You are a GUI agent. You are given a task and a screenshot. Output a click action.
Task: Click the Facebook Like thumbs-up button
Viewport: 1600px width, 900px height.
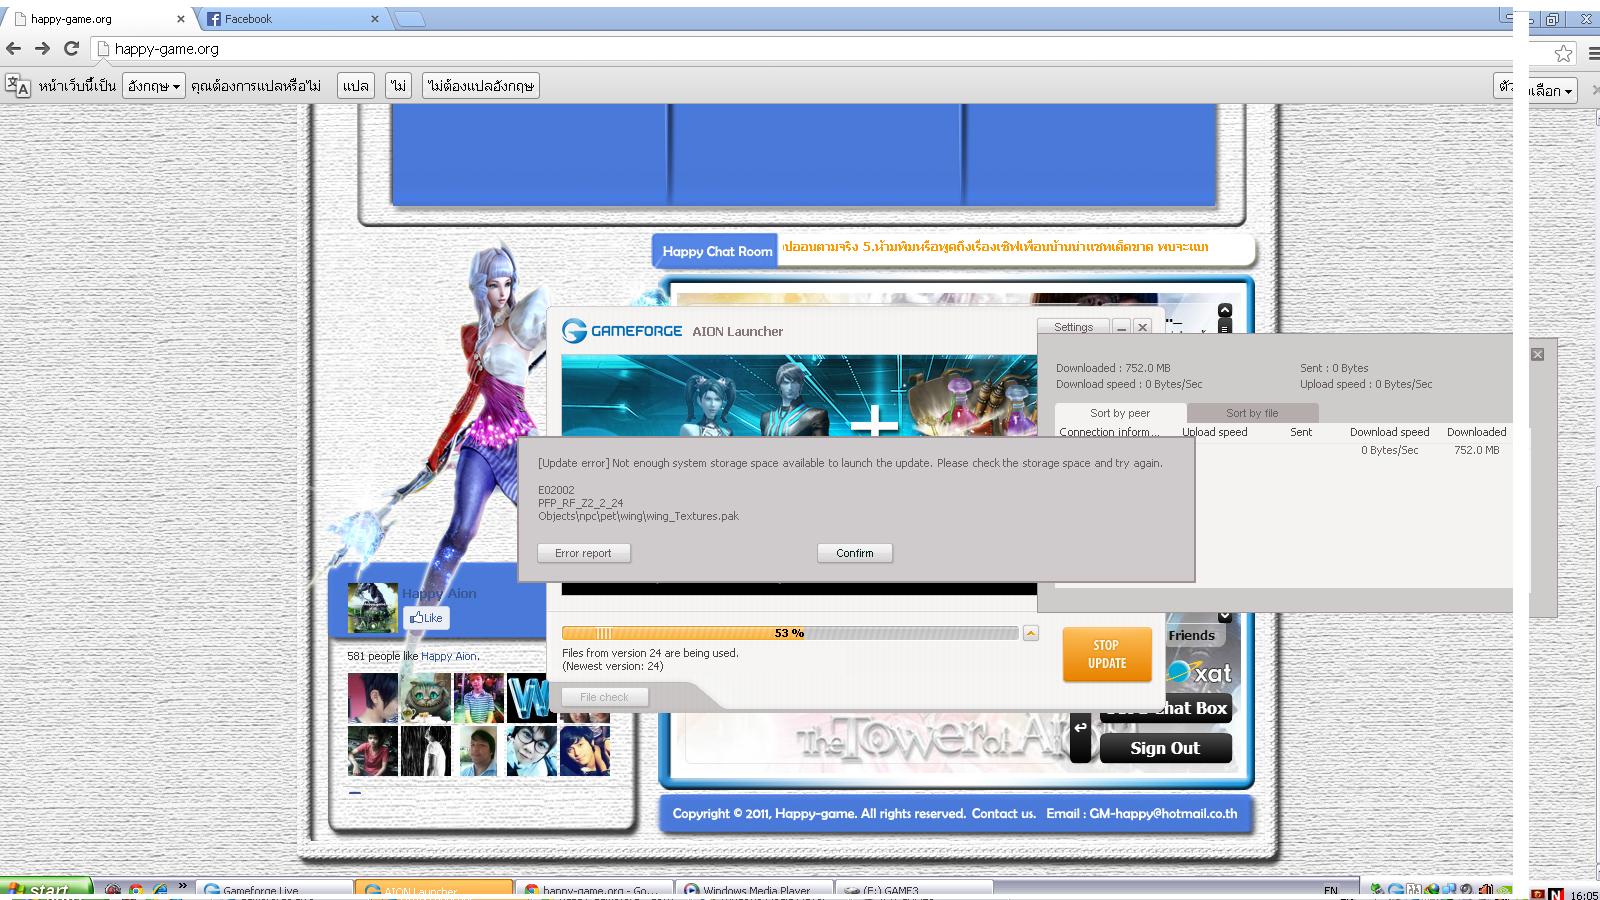tap(426, 618)
